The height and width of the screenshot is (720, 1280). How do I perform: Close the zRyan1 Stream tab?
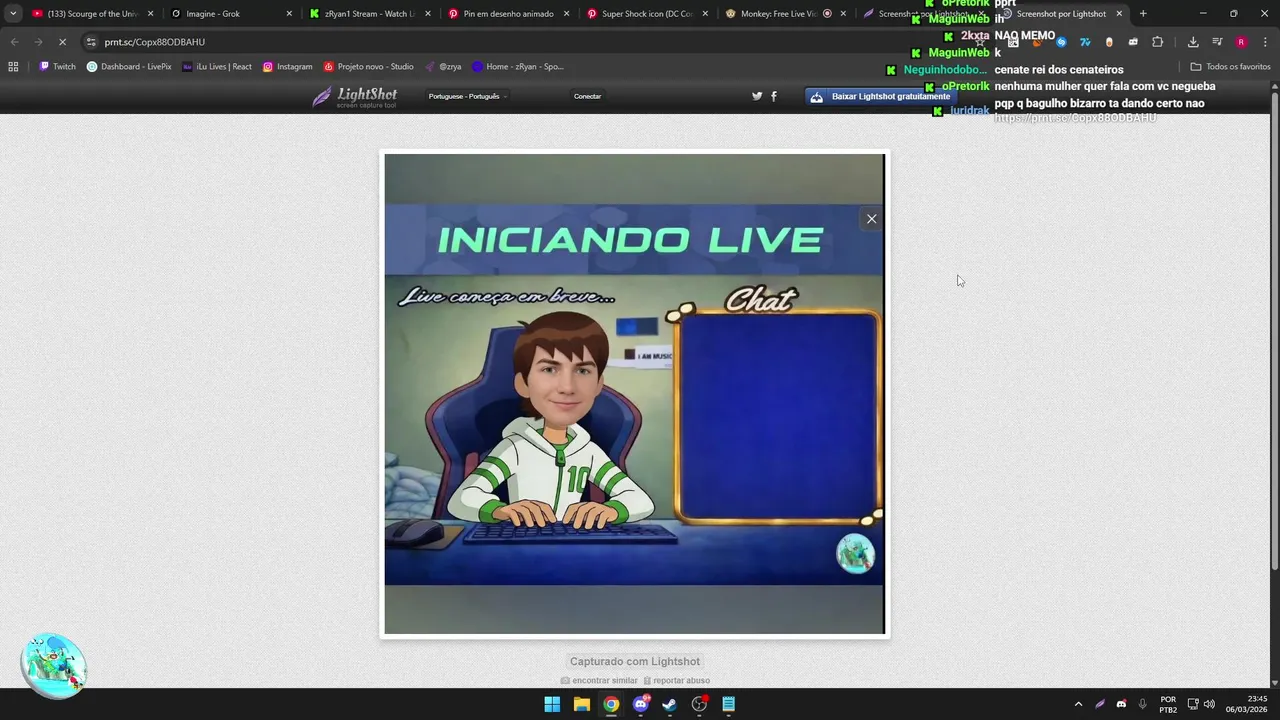427,14
